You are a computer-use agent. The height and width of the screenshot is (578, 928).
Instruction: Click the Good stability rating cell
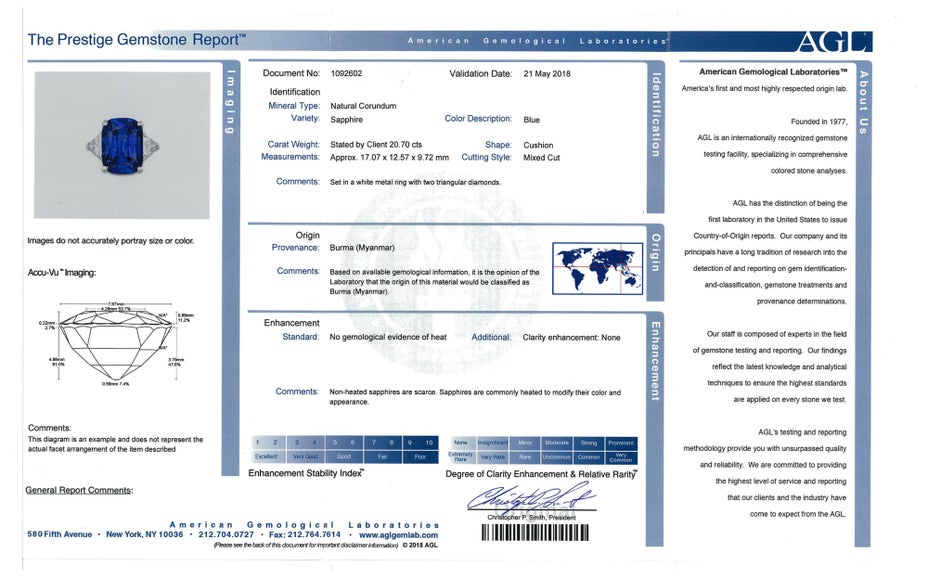point(344,457)
